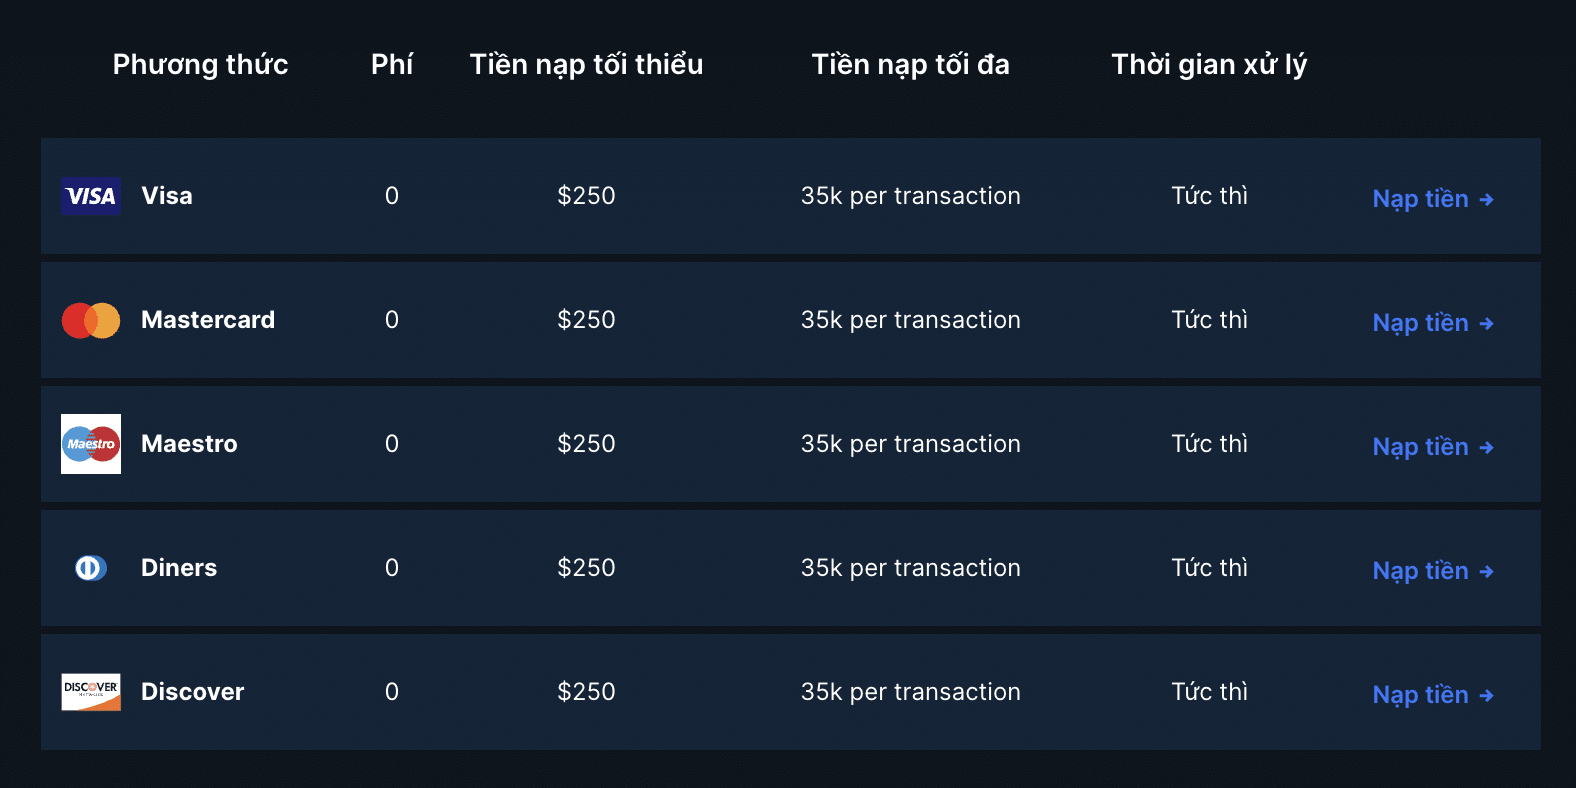Click the Maestro $250 minimum deposit
Screen dimensions: 1576x788
586,444
